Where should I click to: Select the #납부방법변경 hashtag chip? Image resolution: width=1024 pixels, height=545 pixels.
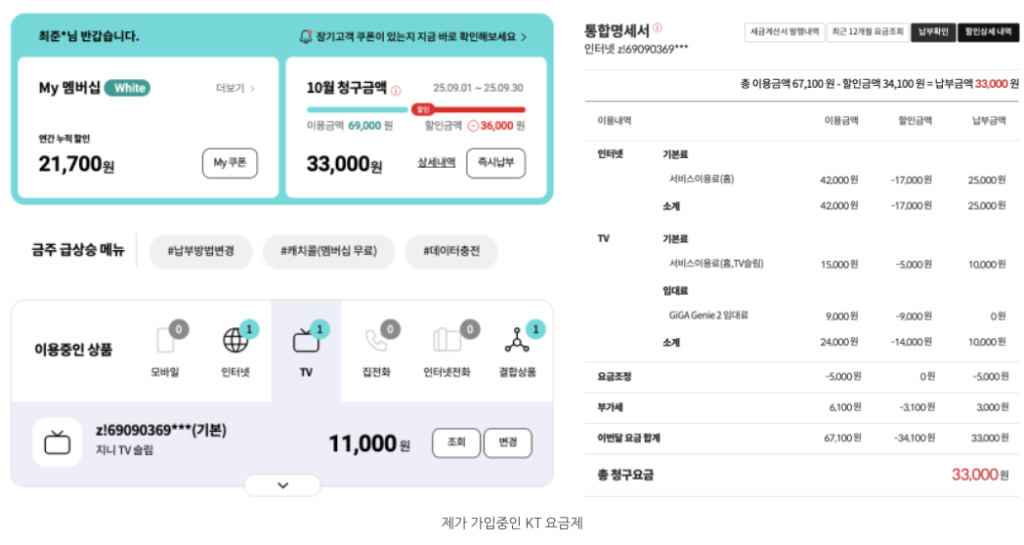click(200, 252)
